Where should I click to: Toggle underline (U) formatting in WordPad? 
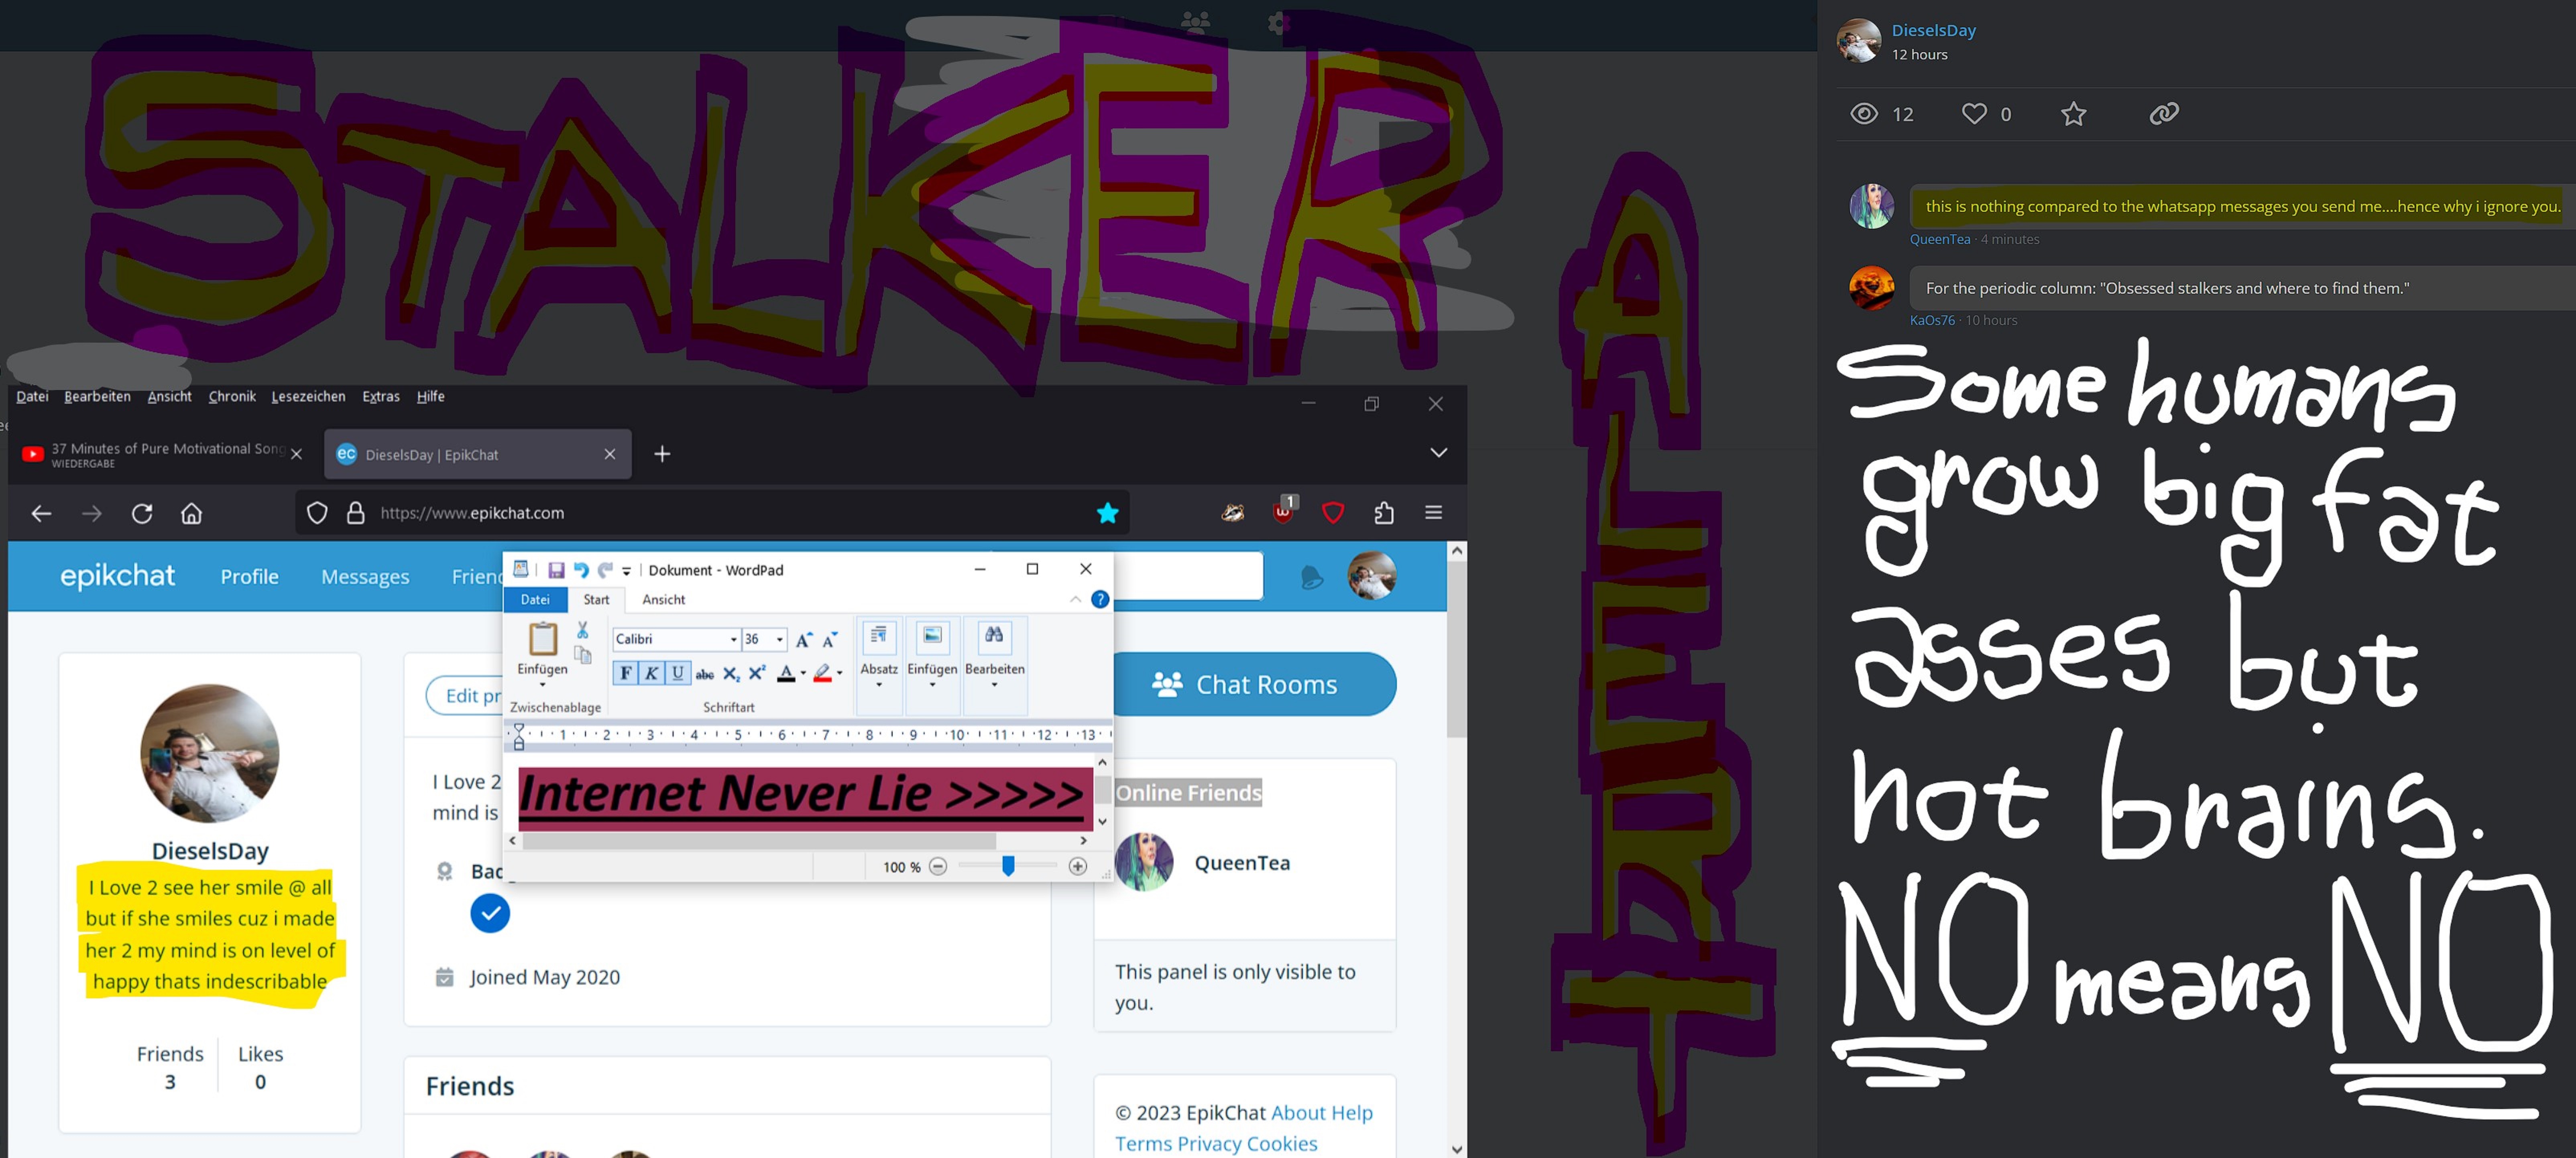tap(677, 673)
